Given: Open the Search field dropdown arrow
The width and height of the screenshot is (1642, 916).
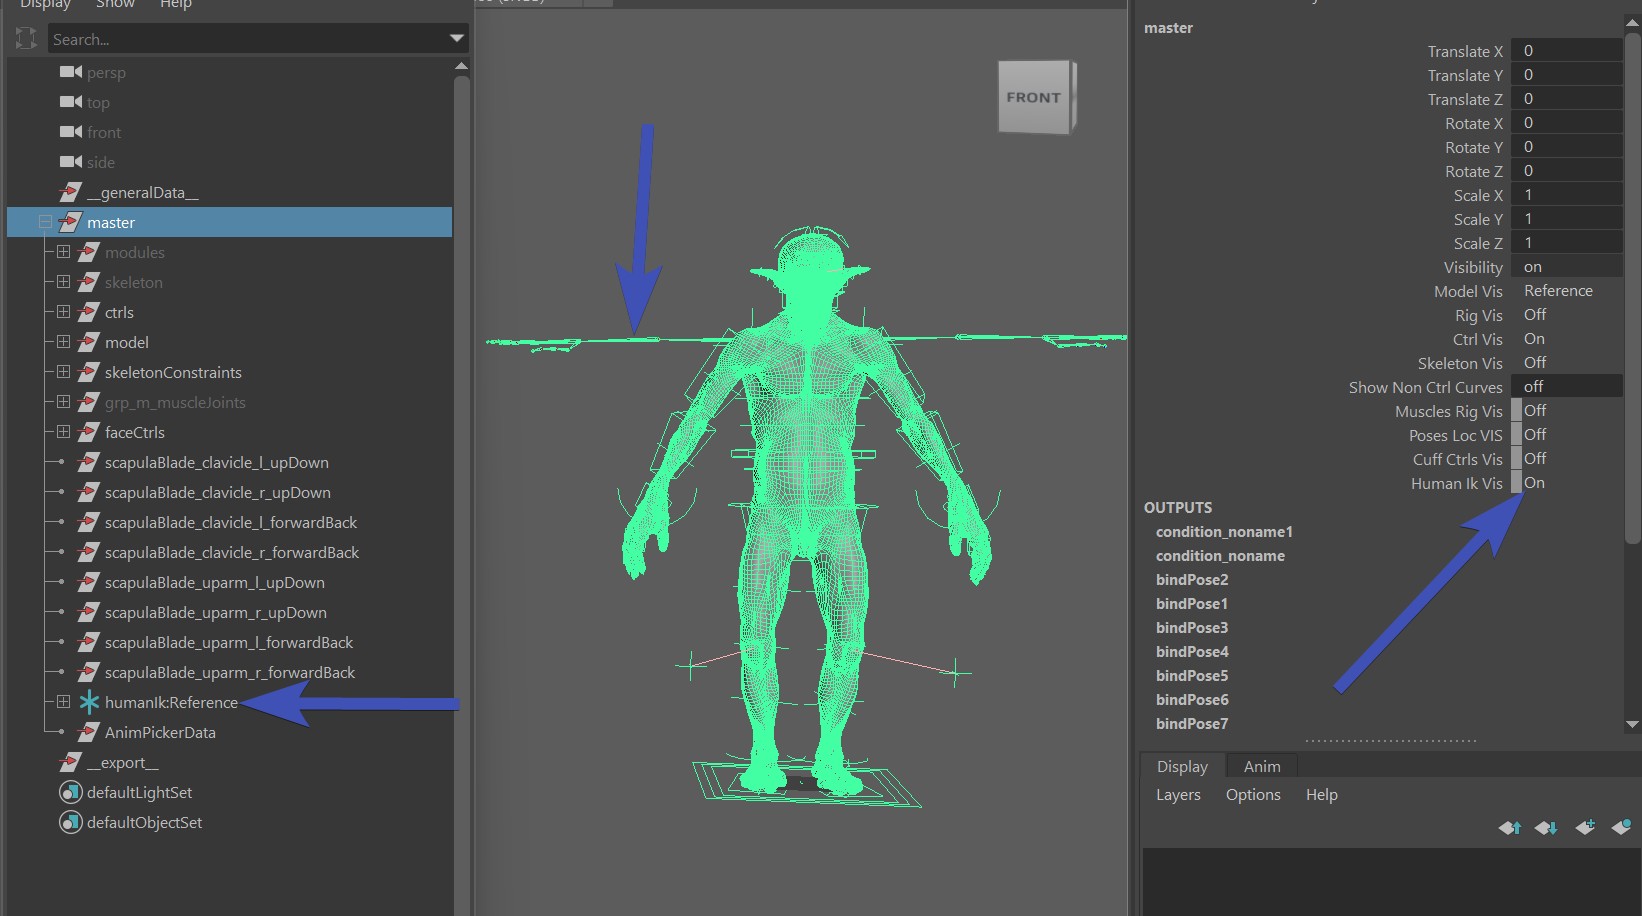Looking at the screenshot, I should pos(457,39).
